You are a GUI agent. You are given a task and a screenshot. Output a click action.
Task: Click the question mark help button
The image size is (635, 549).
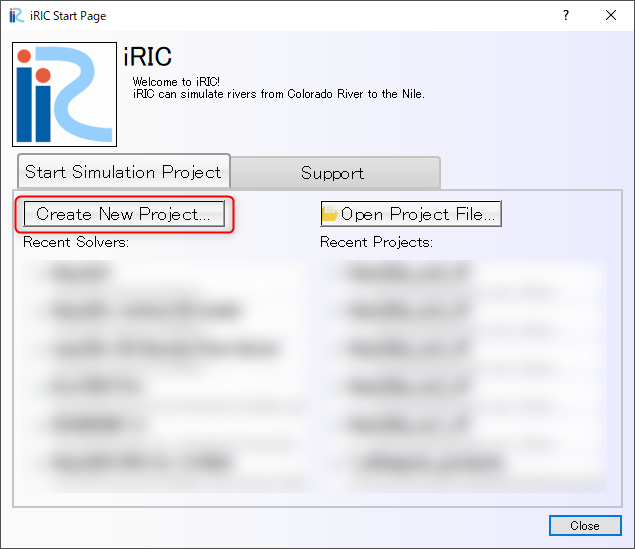click(x=566, y=15)
